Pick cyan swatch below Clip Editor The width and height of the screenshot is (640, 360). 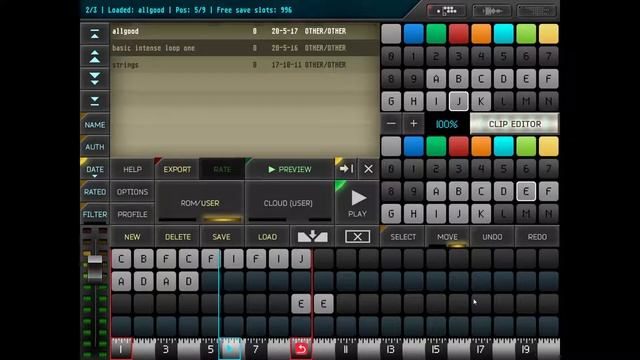503,147
